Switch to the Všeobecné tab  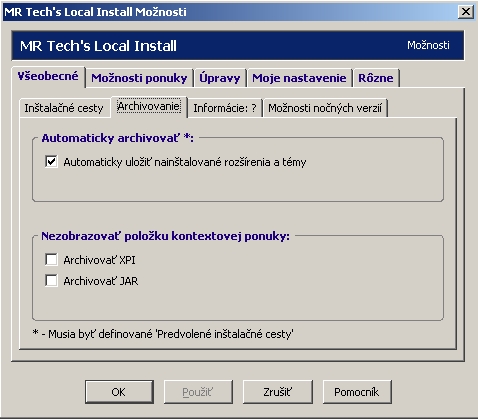pyautogui.click(x=48, y=76)
